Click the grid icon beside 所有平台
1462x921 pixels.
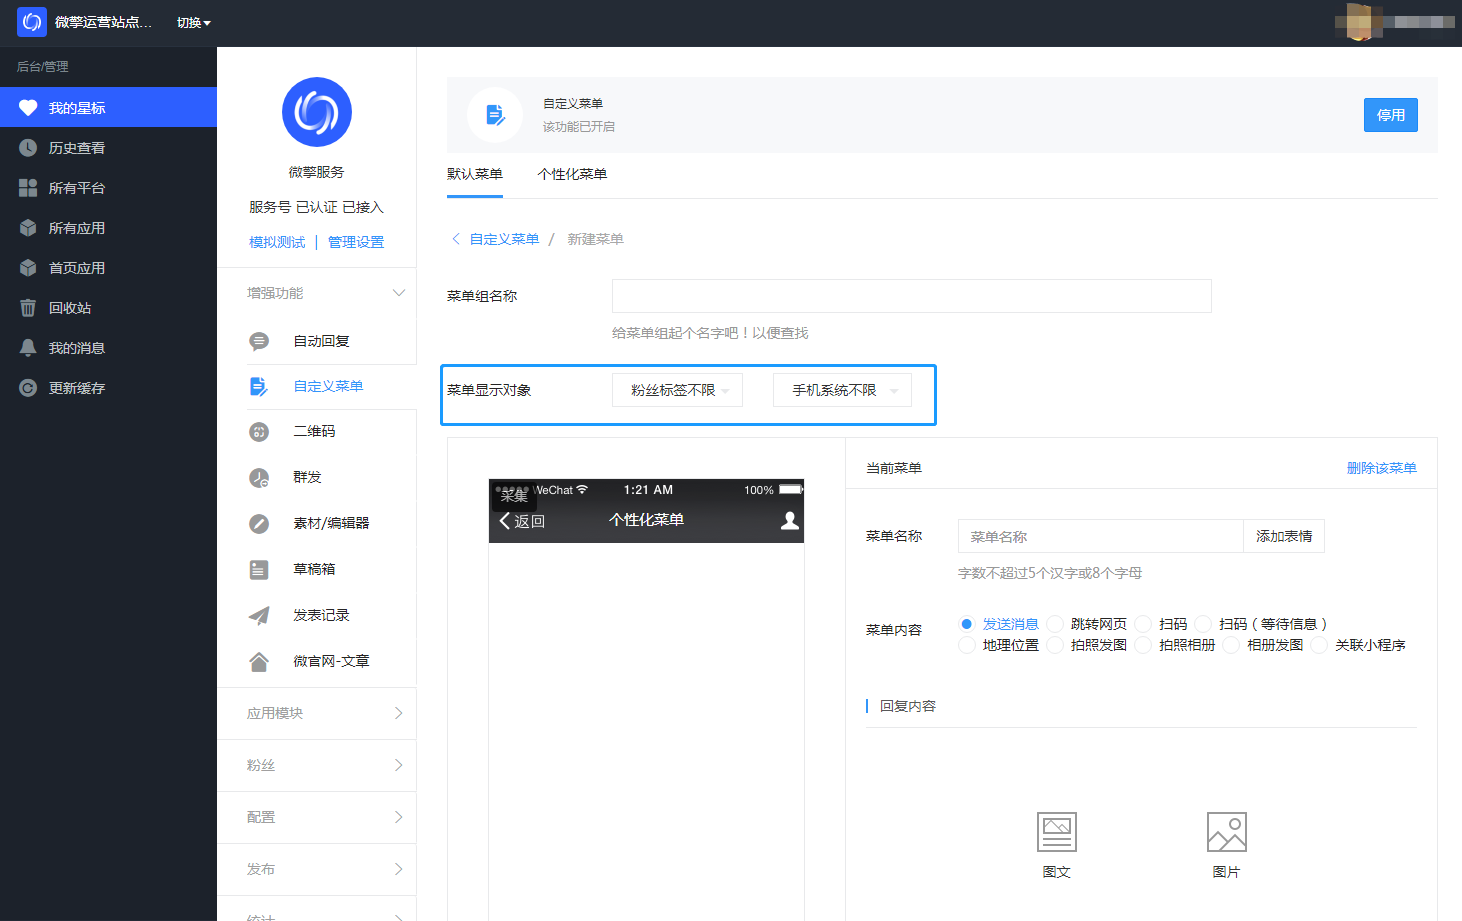click(x=28, y=187)
